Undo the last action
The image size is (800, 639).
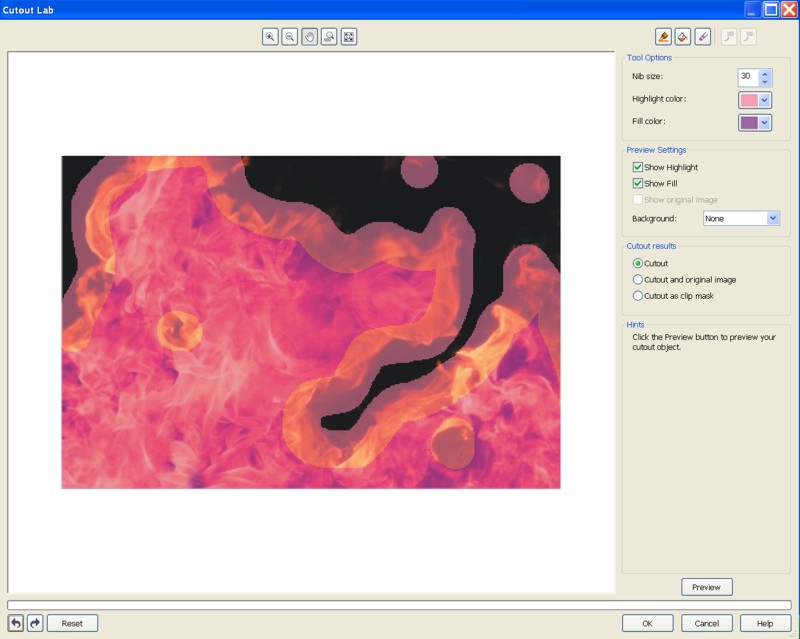pyautogui.click(x=16, y=623)
